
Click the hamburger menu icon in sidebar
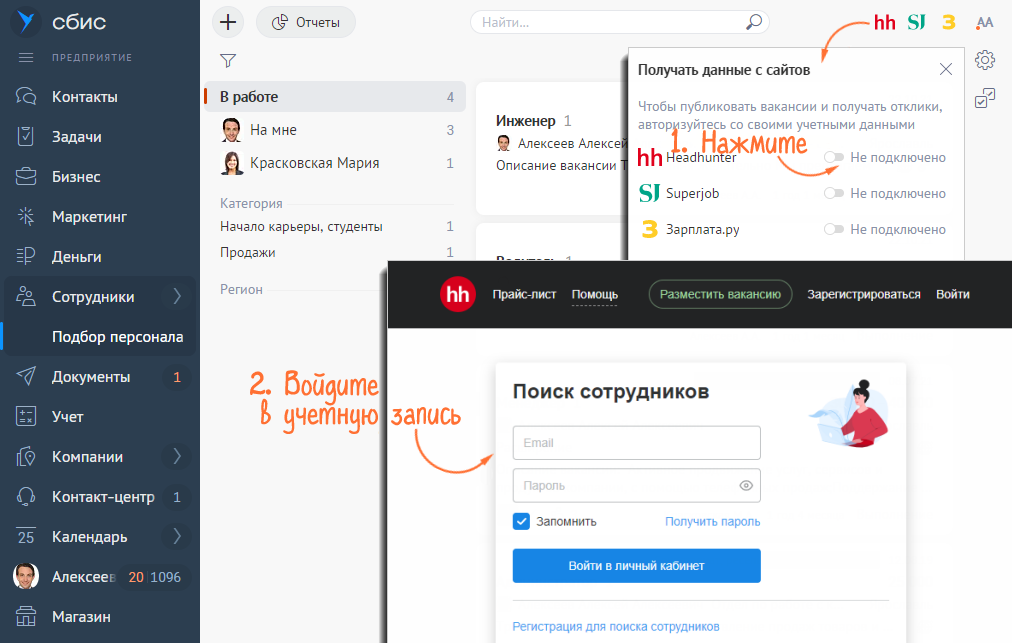(26, 57)
